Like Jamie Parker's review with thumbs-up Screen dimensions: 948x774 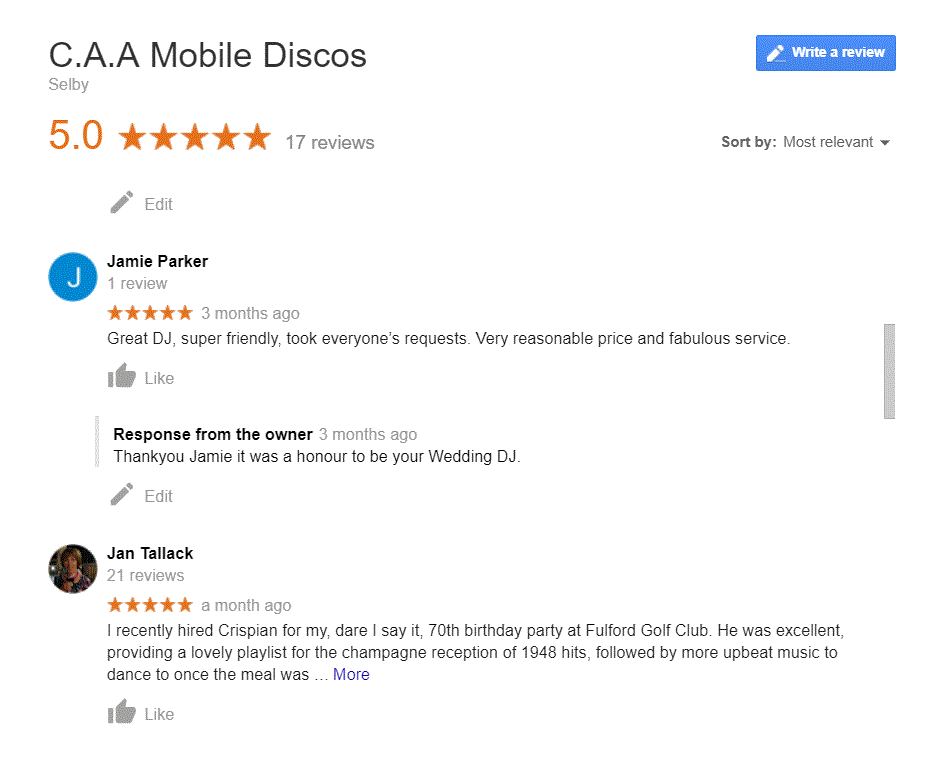(x=122, y=377)
